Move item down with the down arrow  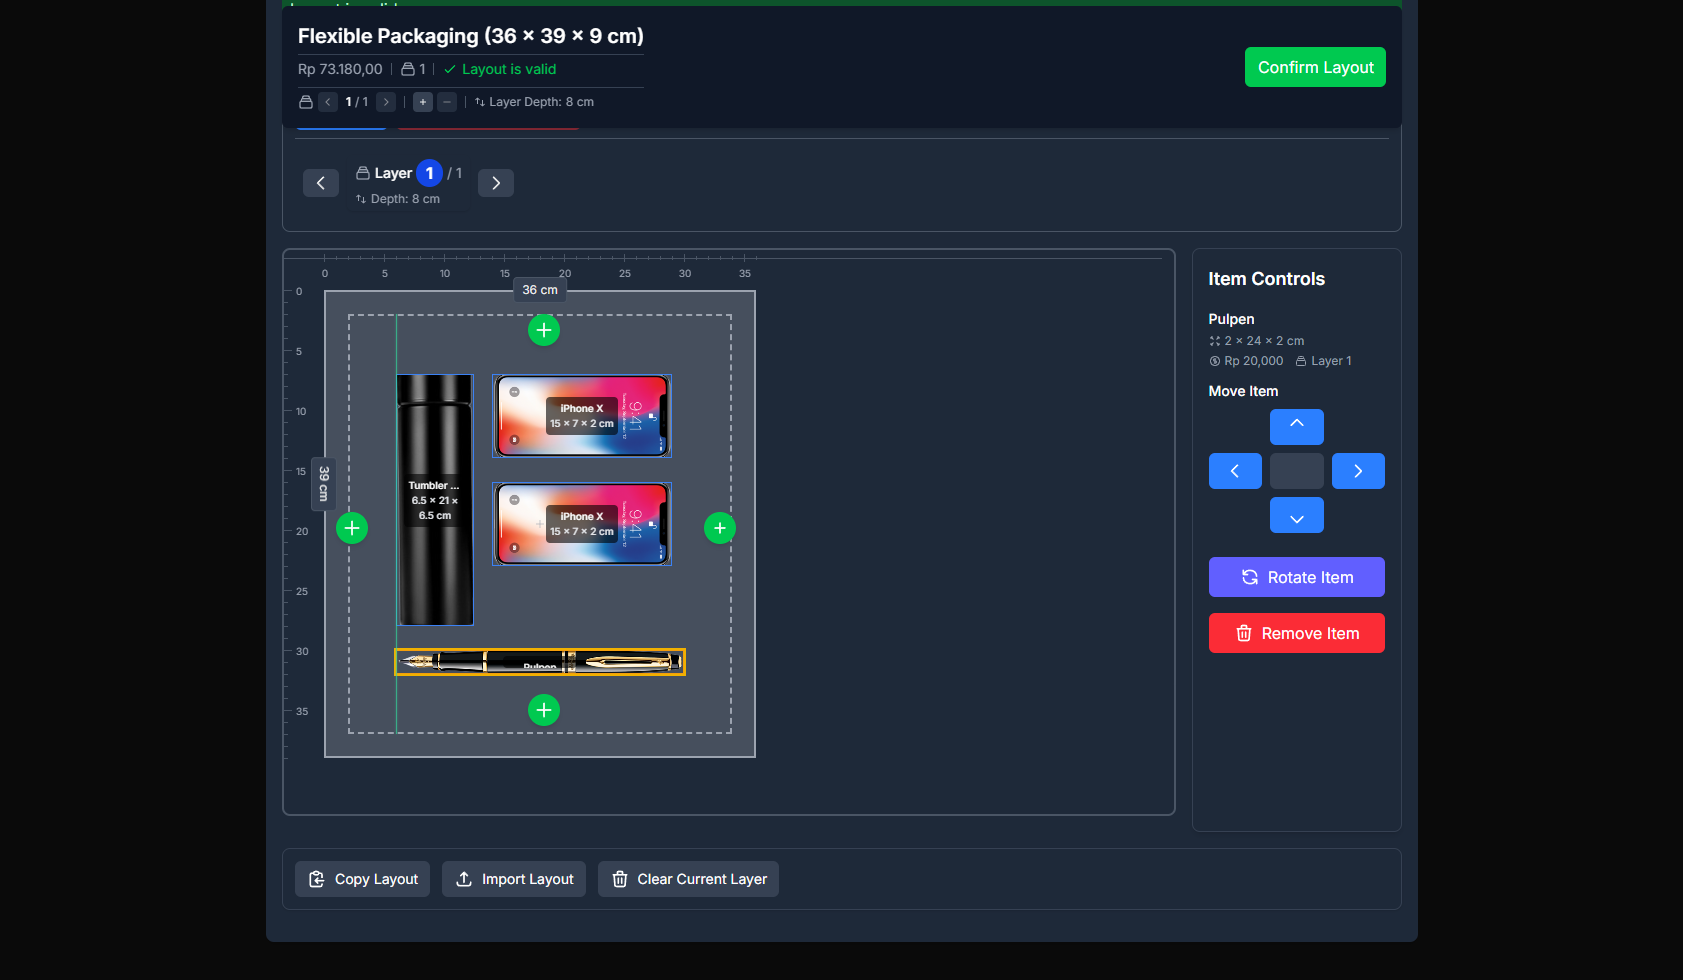tap(1296, 516)
